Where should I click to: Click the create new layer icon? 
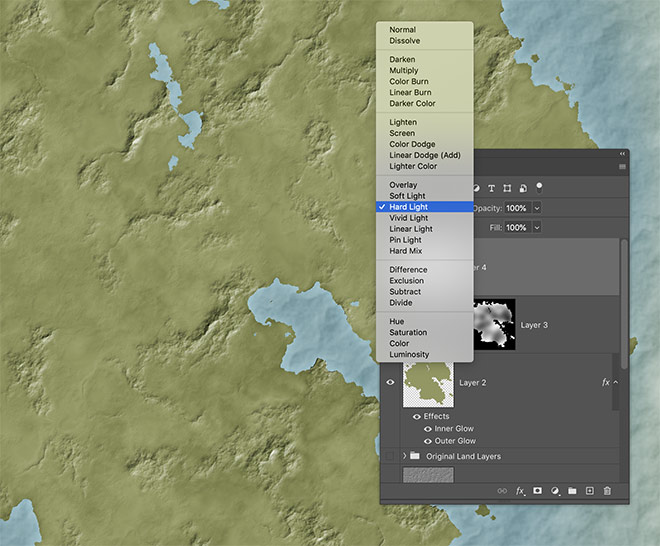pos(590,491)
